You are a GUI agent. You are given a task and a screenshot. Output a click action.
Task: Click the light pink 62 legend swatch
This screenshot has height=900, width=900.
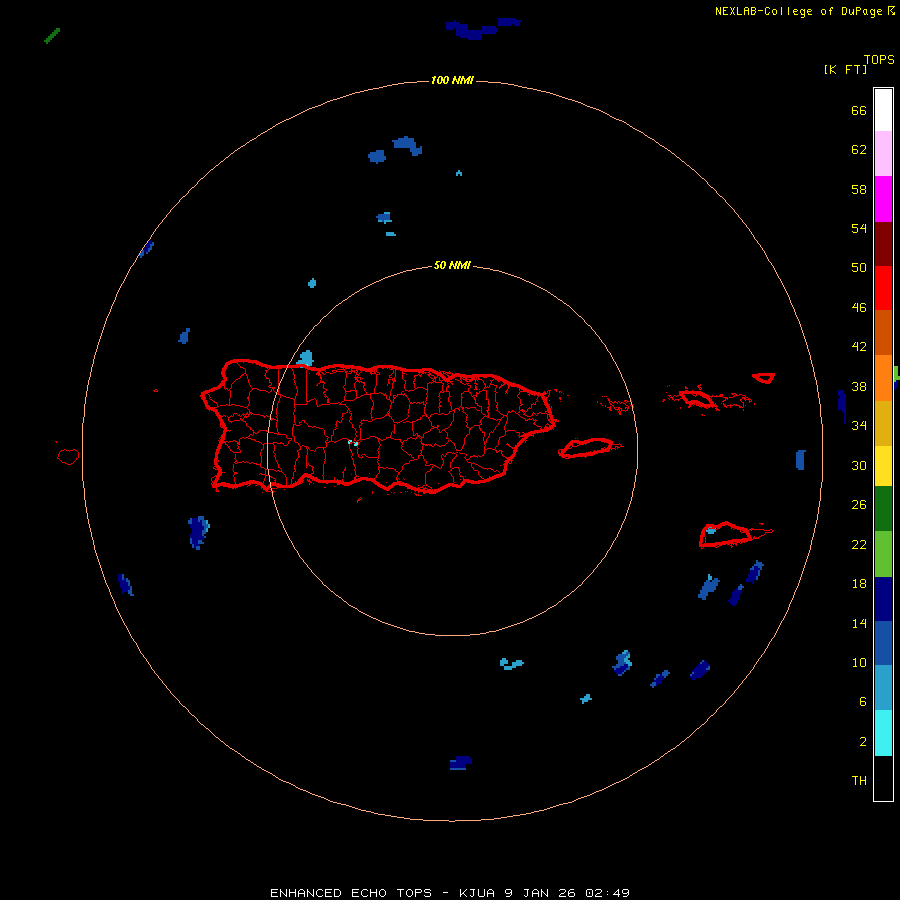click(x=883, y=154)
